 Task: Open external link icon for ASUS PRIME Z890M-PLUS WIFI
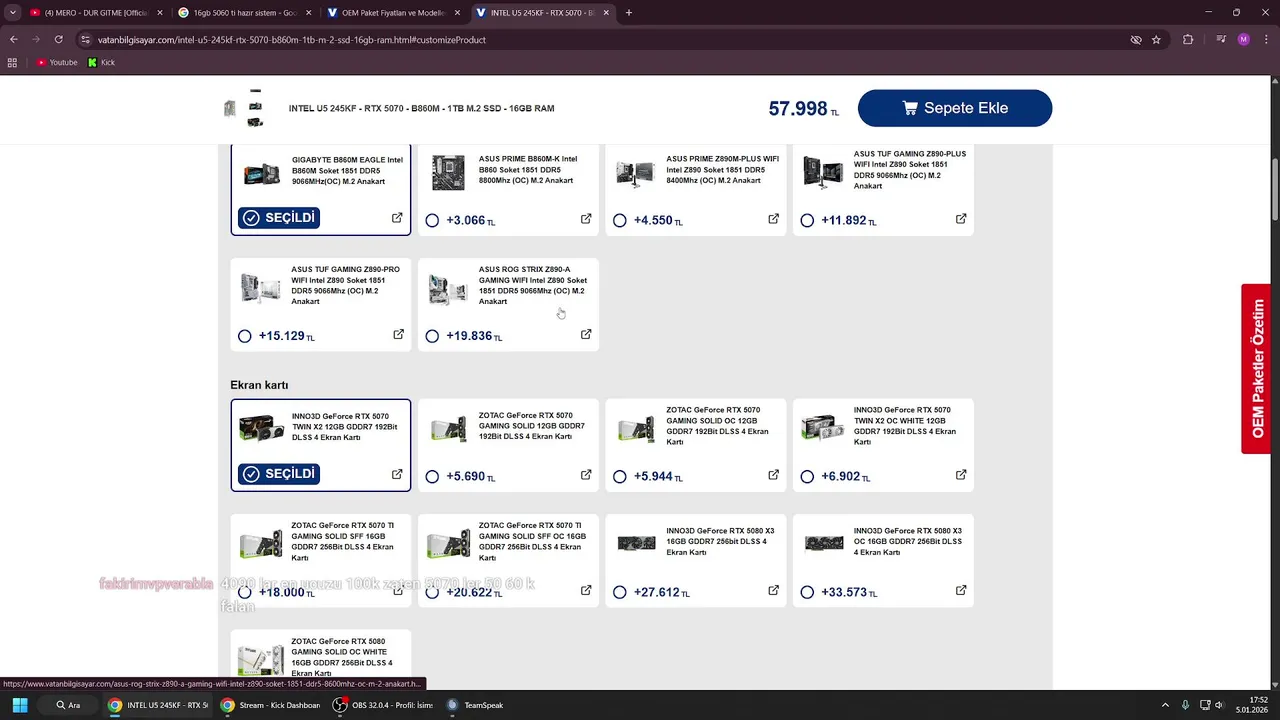tap(773, 219)
